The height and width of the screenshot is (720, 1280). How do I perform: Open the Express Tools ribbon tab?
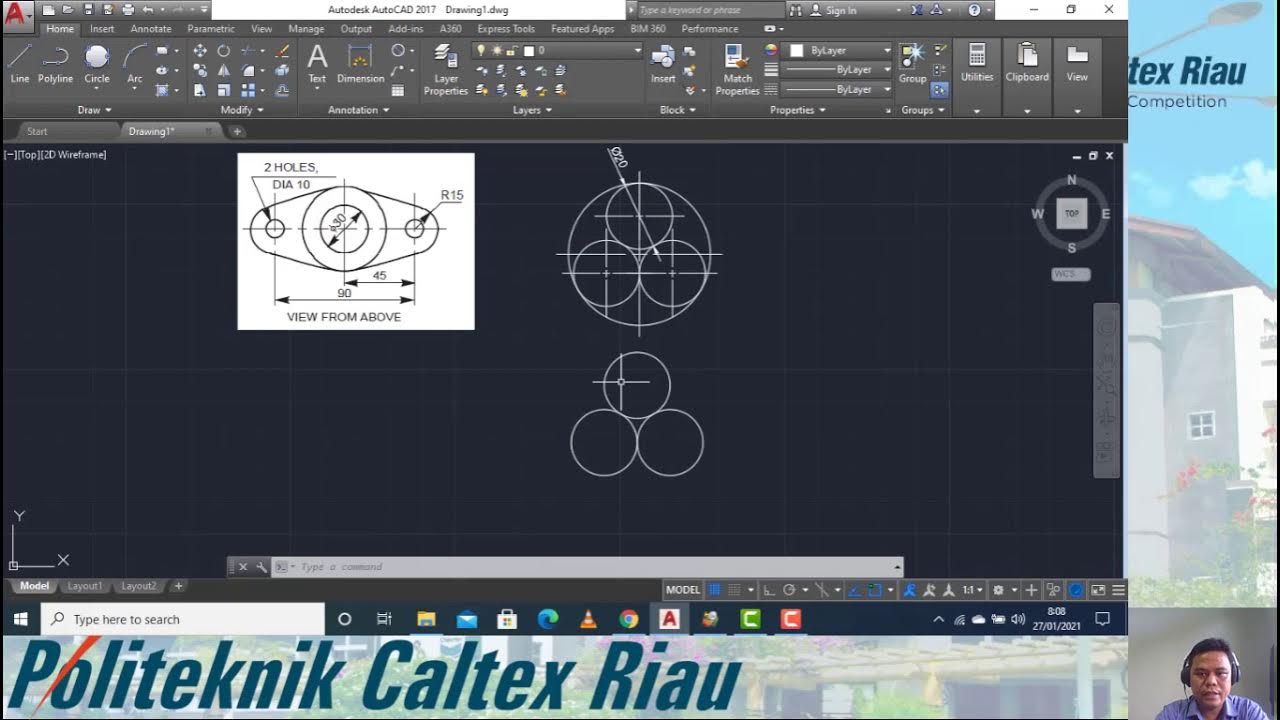(506, 29)
